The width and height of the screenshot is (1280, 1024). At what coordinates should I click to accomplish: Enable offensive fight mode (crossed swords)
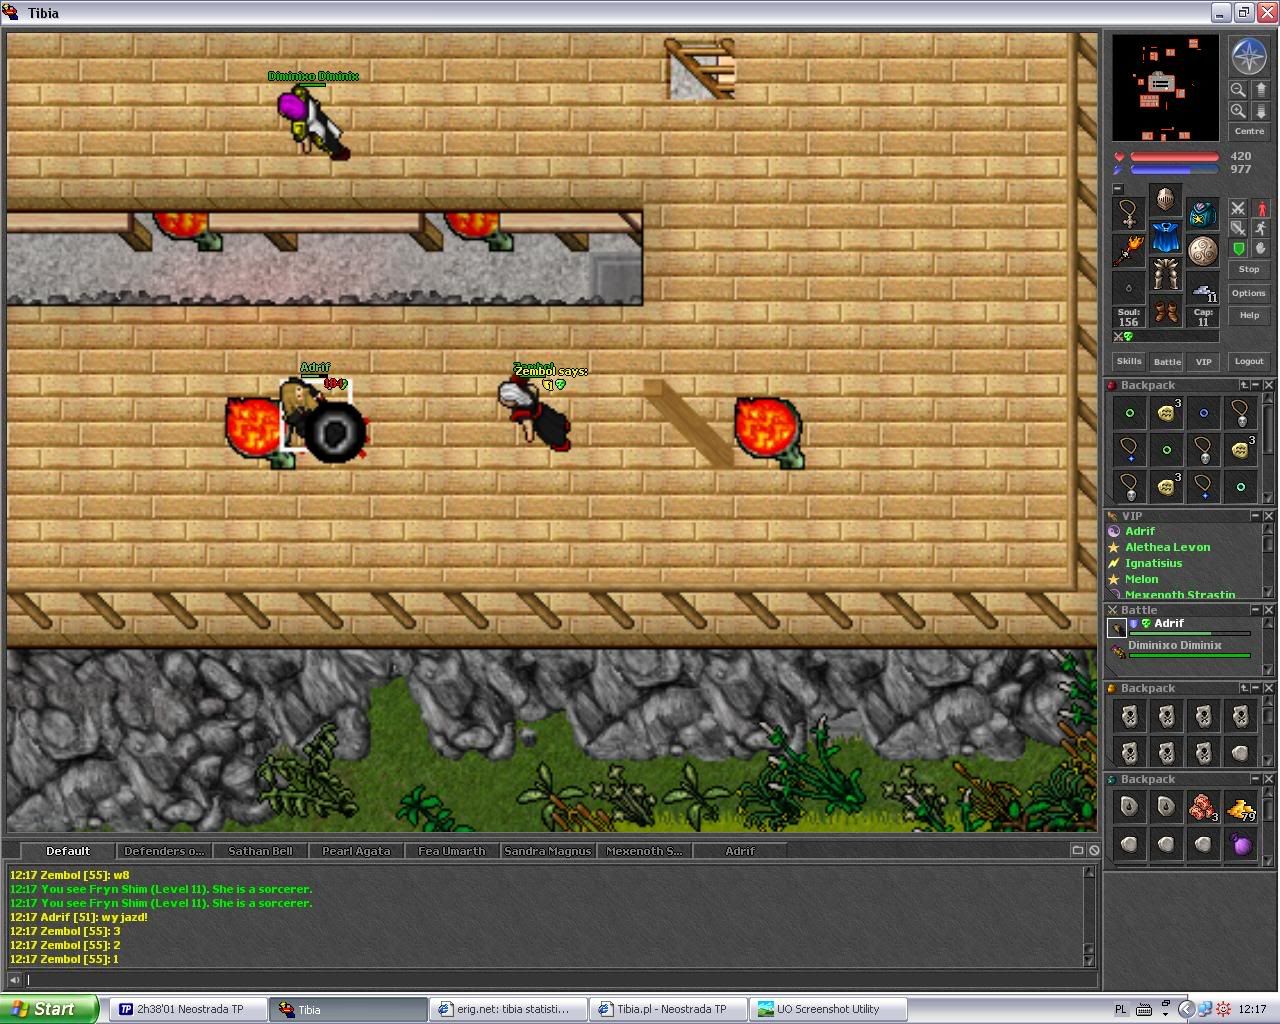point(1238,208)
